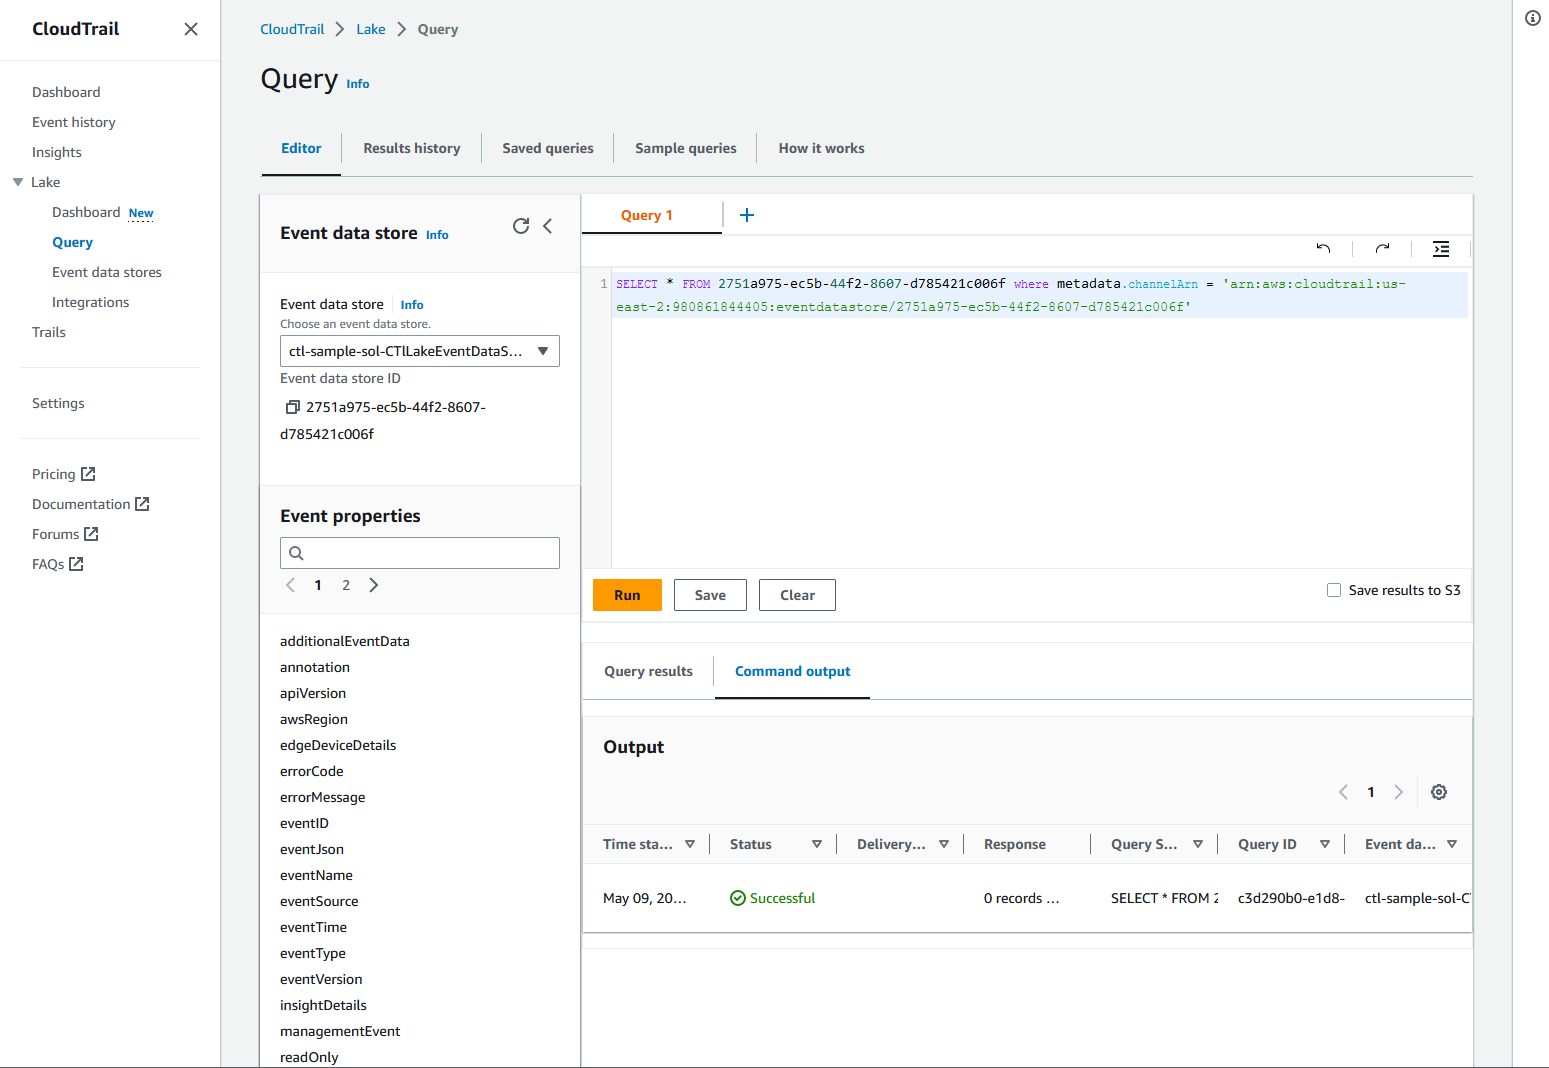Open the page info icon at top right
The width and height of the screenshot is (1549, 1068).
click(1532, 18)
